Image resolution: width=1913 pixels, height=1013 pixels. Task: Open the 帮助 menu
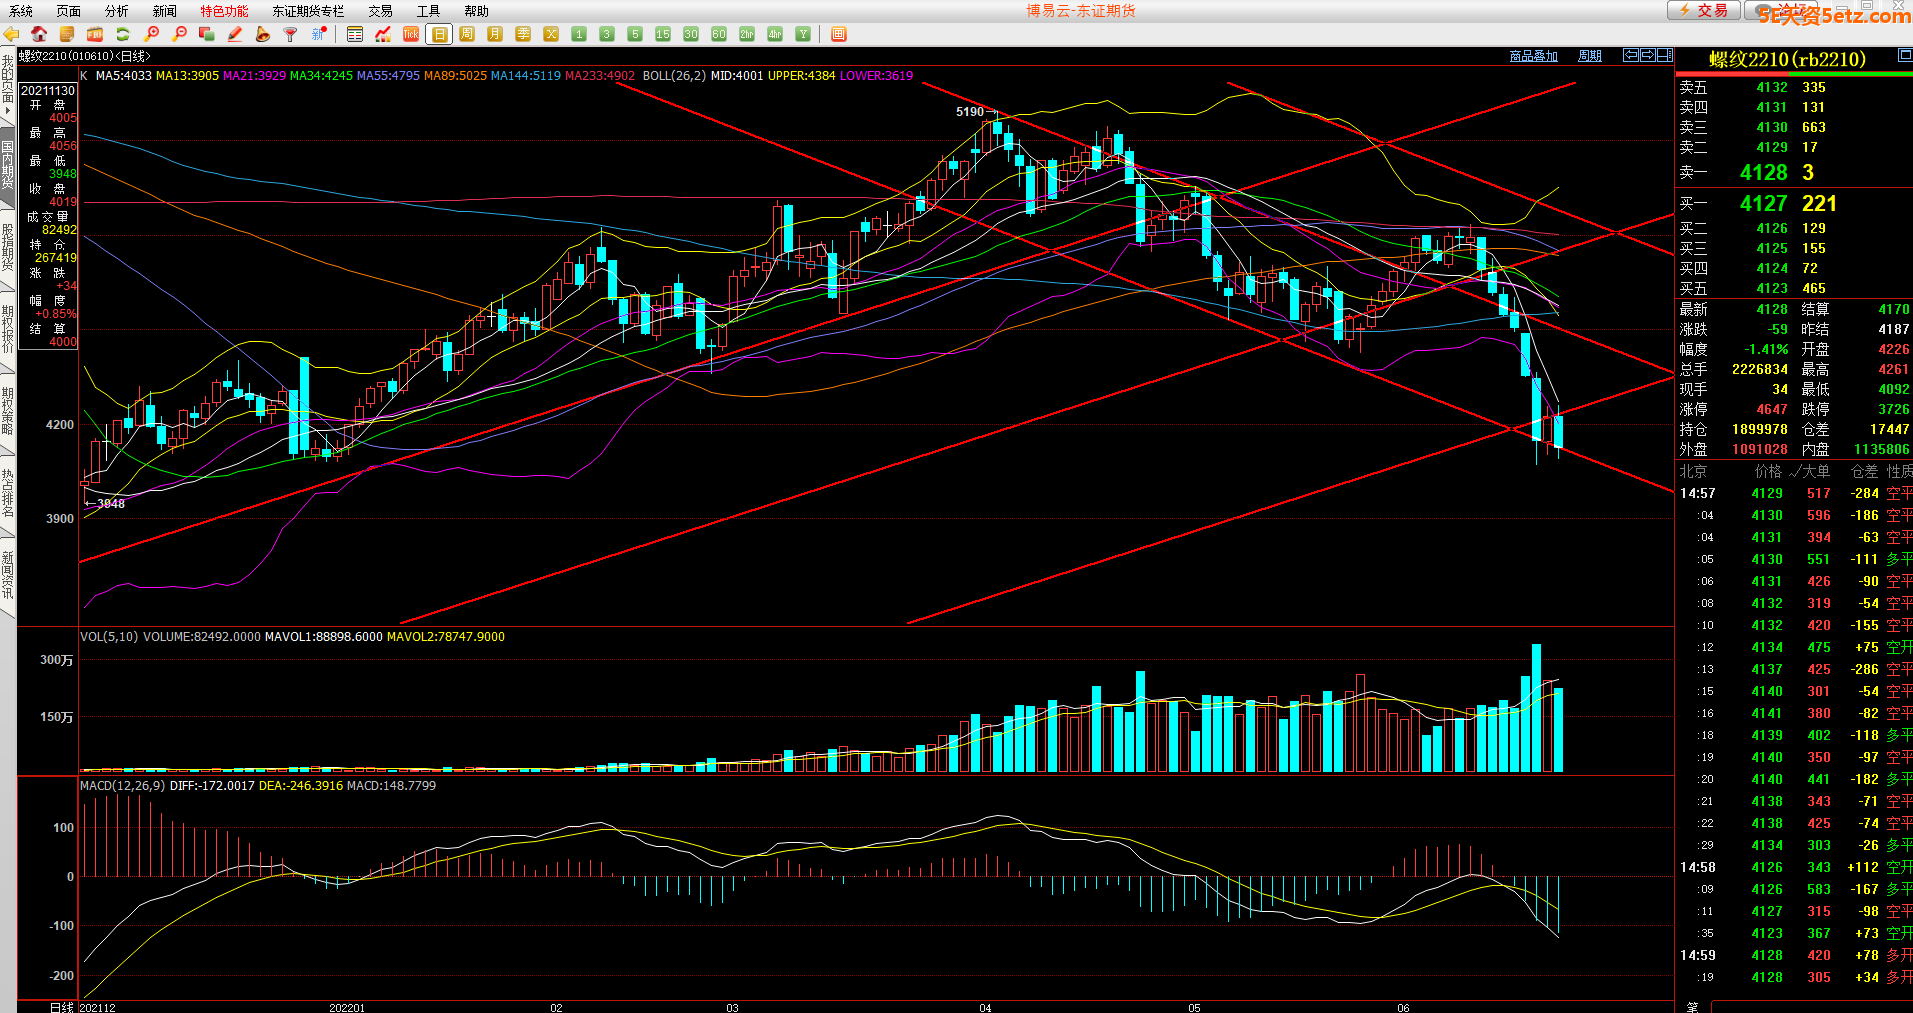pos(477,11)
